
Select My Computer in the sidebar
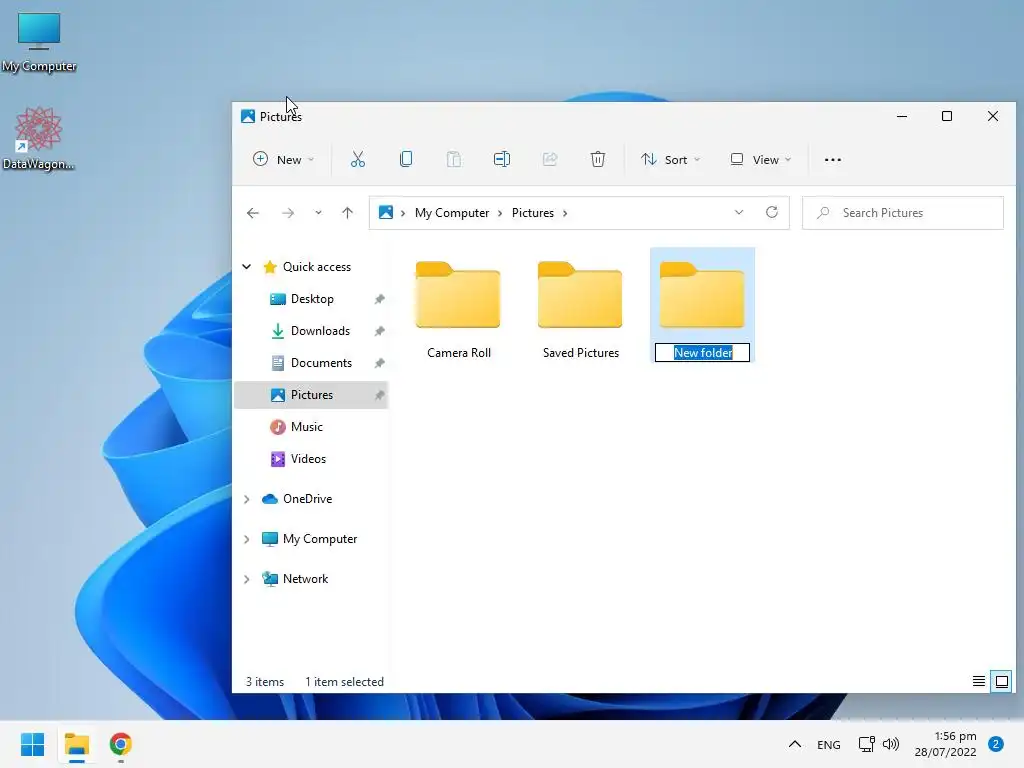tap(319, 539)
